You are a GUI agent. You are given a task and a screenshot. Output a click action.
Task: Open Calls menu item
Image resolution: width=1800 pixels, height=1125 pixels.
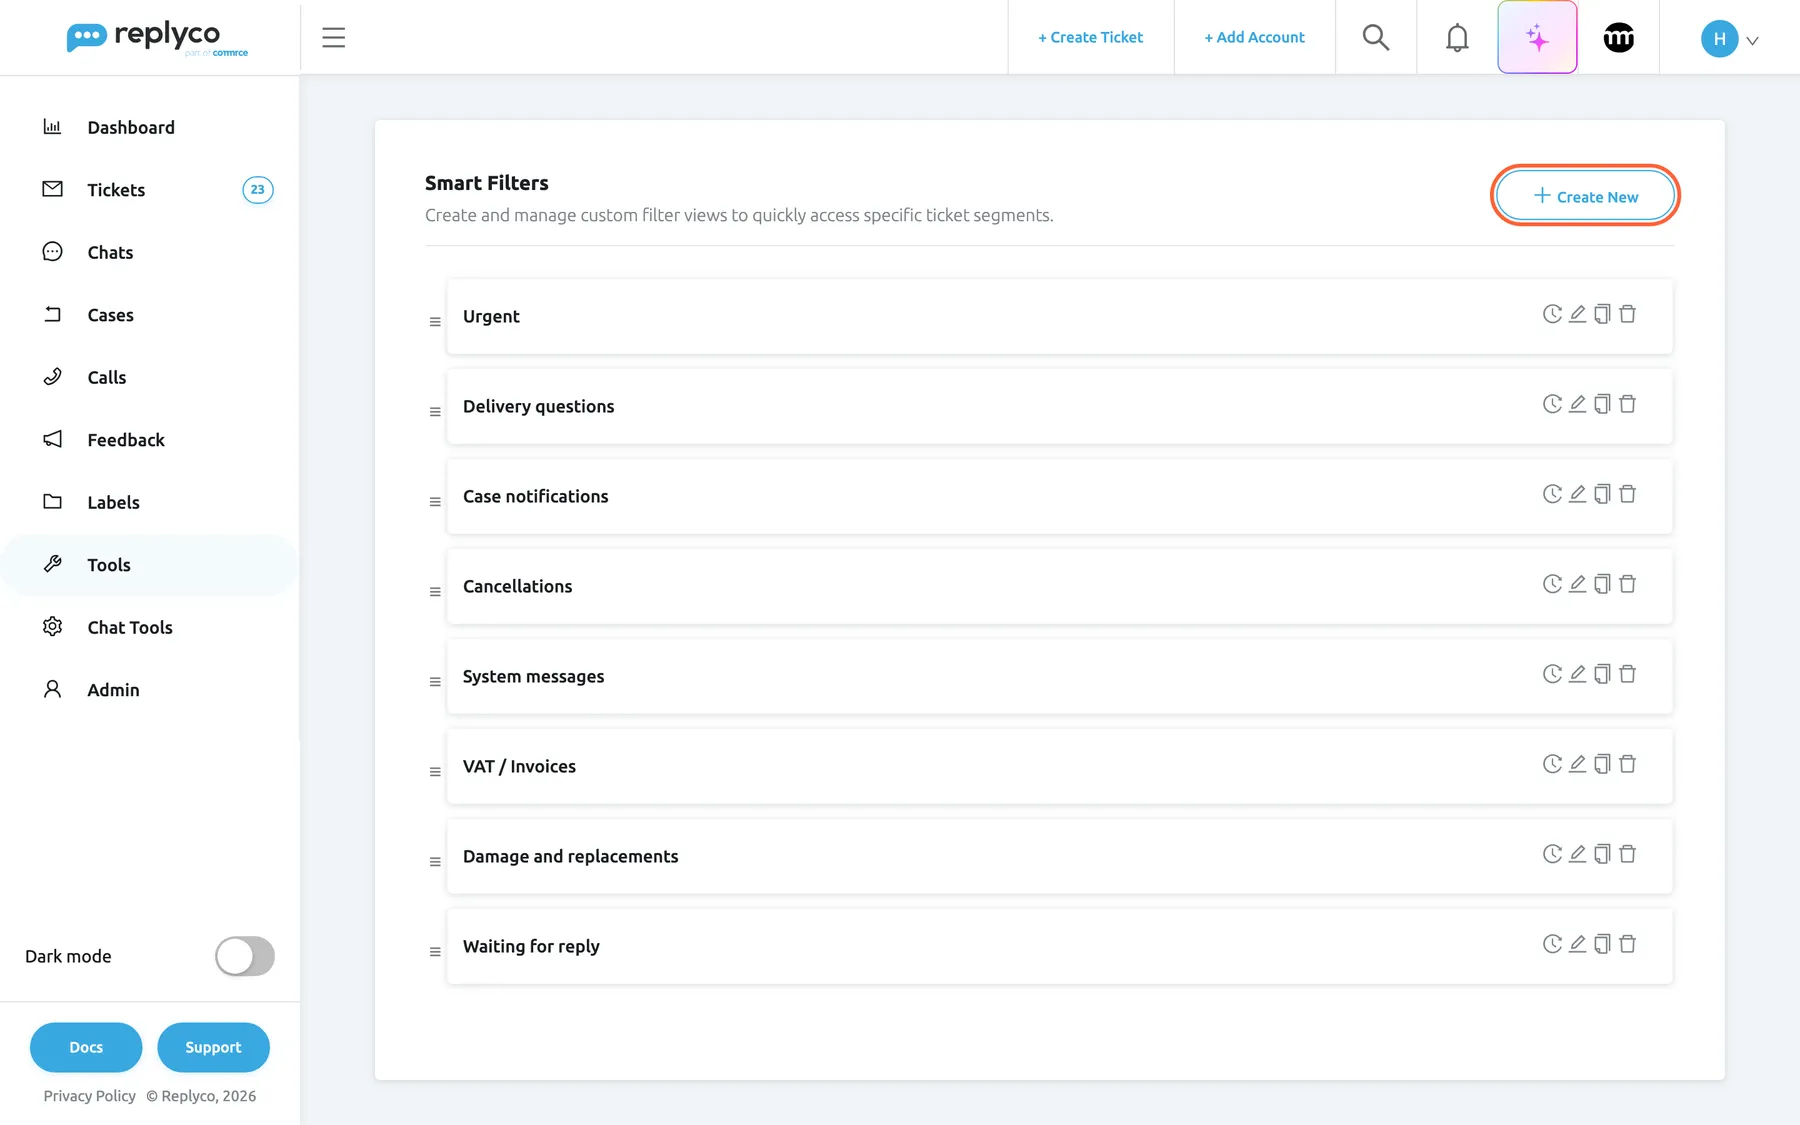tap(150, 377)
